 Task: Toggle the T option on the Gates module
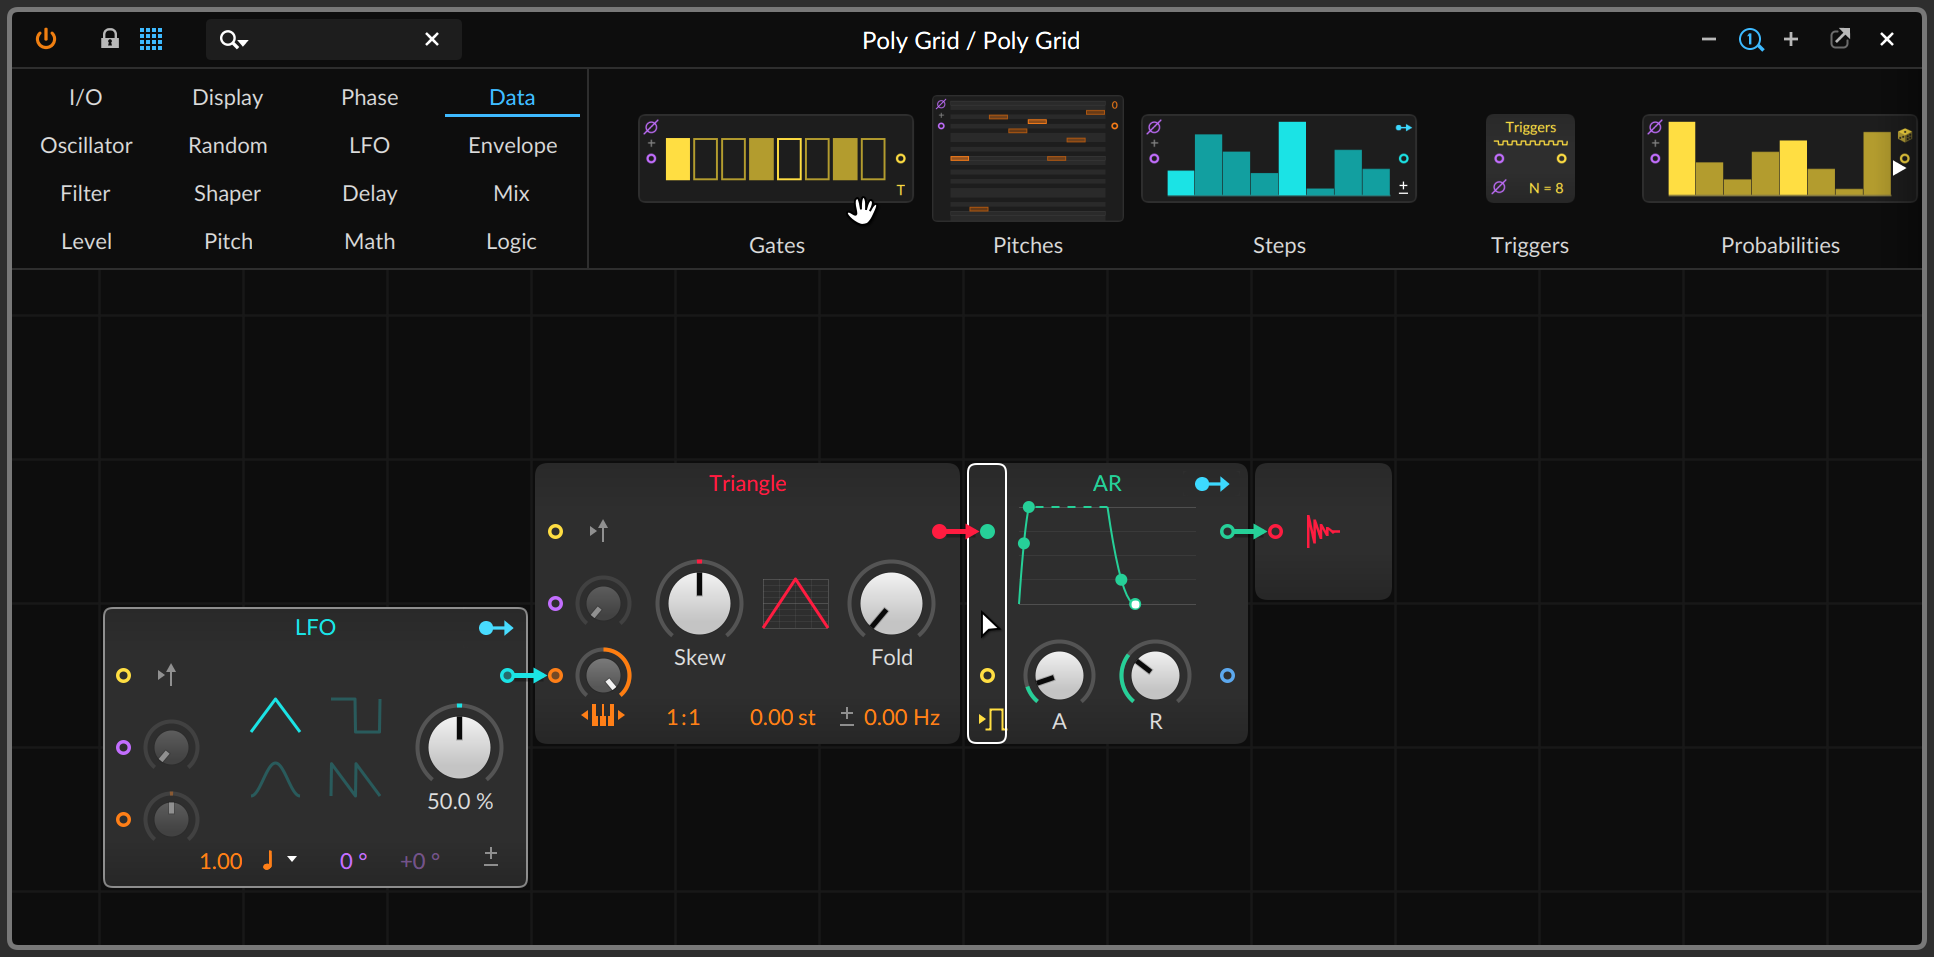900,190
